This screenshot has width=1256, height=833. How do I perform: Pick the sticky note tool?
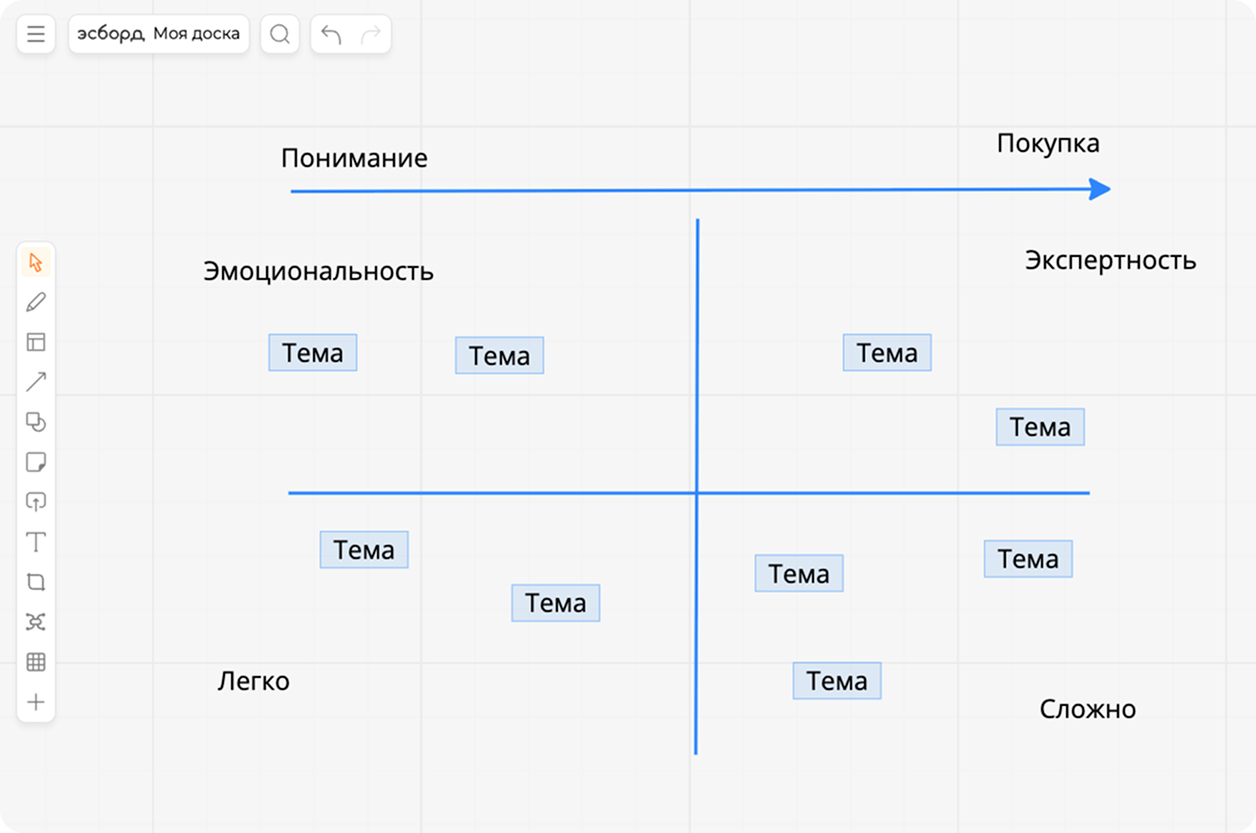click(36, 462)
